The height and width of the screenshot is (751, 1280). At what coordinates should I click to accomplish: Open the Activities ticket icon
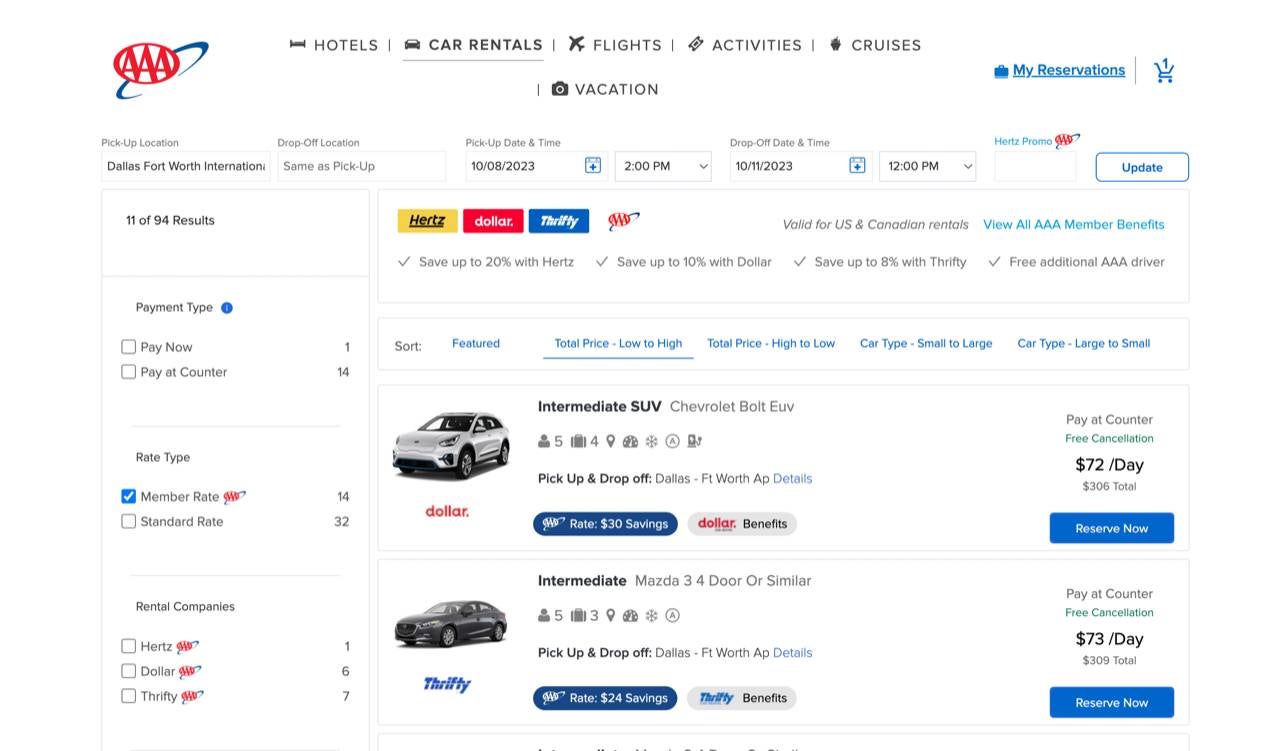tap(695, 44)
